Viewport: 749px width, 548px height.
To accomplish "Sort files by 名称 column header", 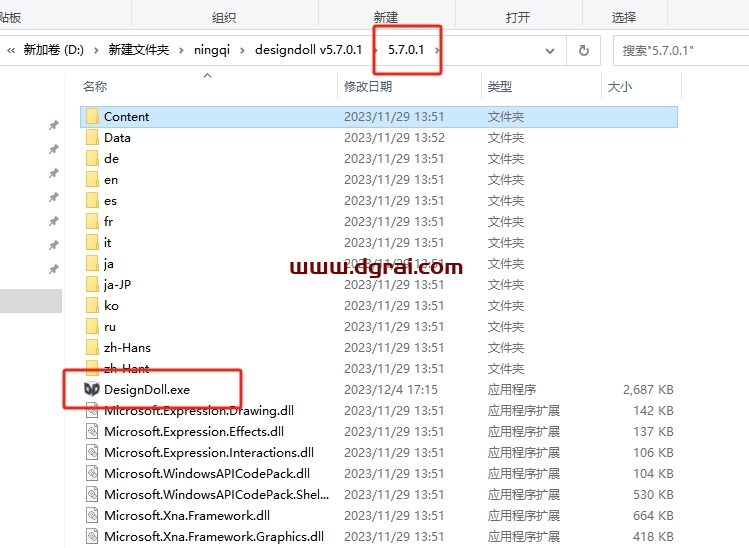I will pos(95,86).
